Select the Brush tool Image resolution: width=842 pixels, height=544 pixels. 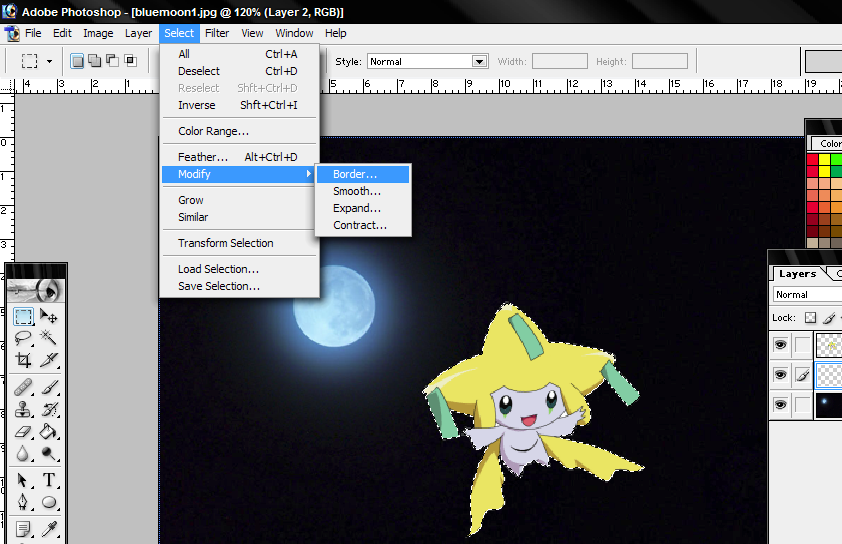coord(49,387)
